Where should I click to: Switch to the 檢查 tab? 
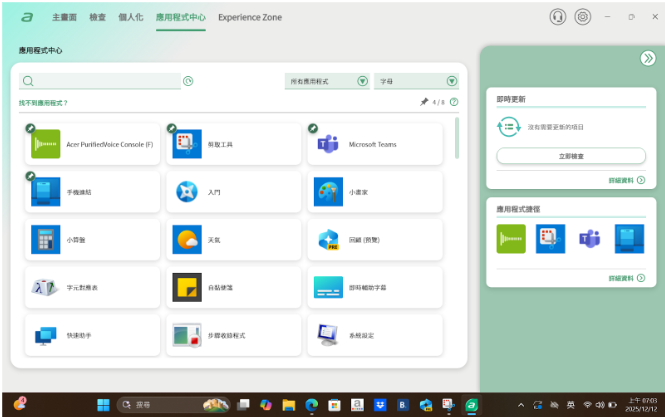[x=98, y=17]
